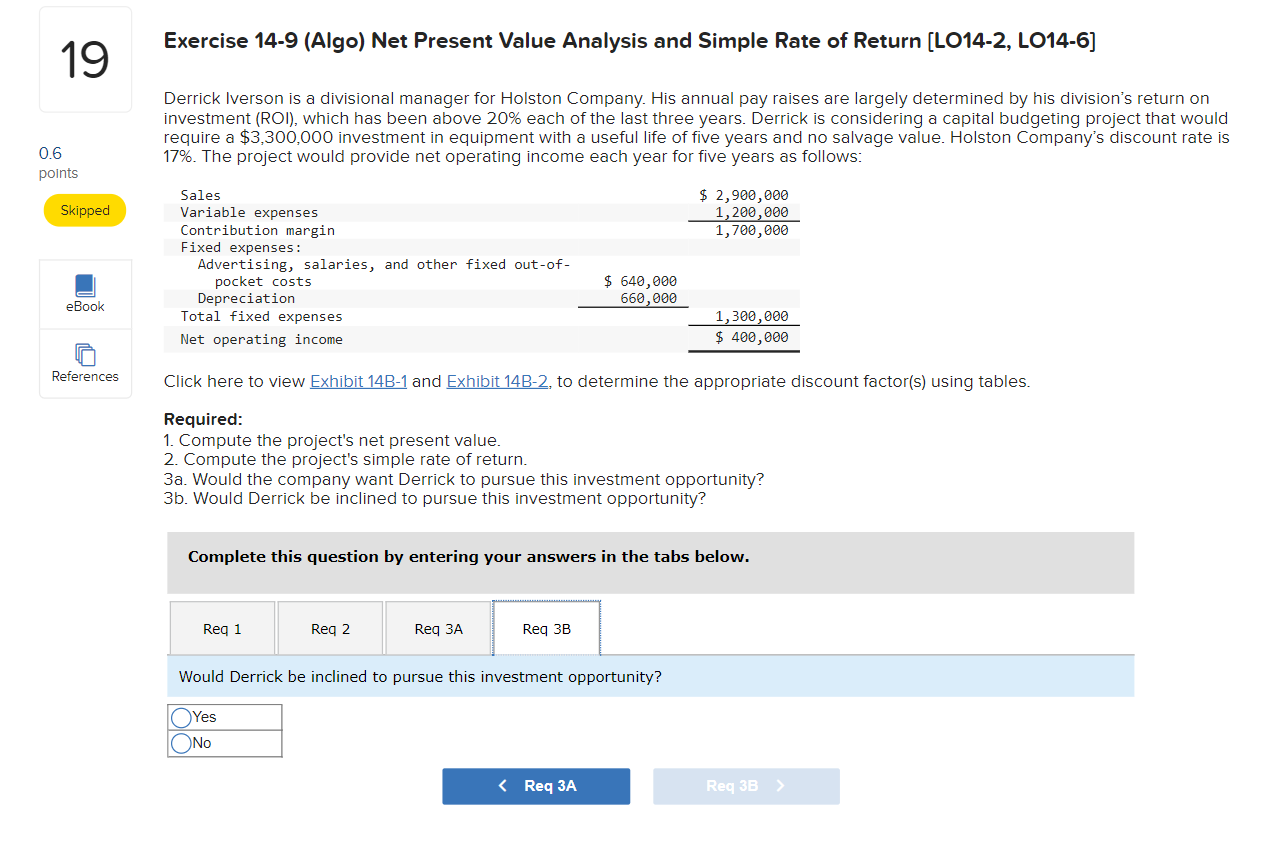
Task: Click the $ 400,000 net operating income value
Action: 752,337
